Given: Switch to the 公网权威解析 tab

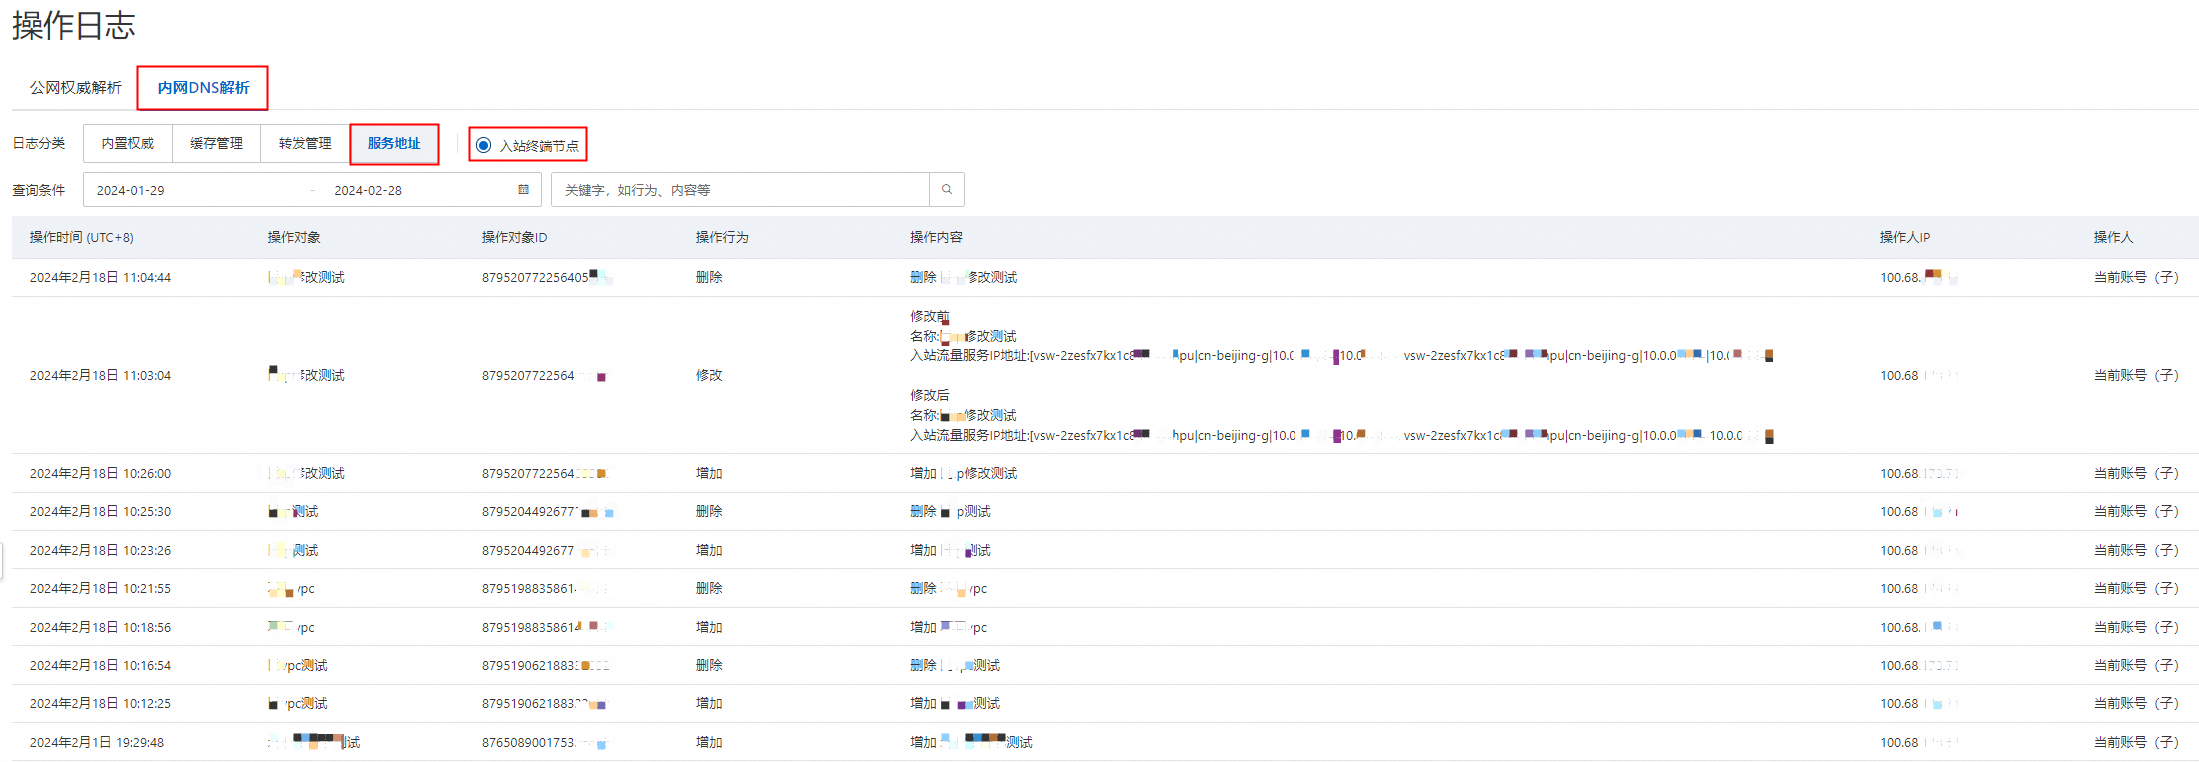Looking at the screenshot, I should (76, 88).
